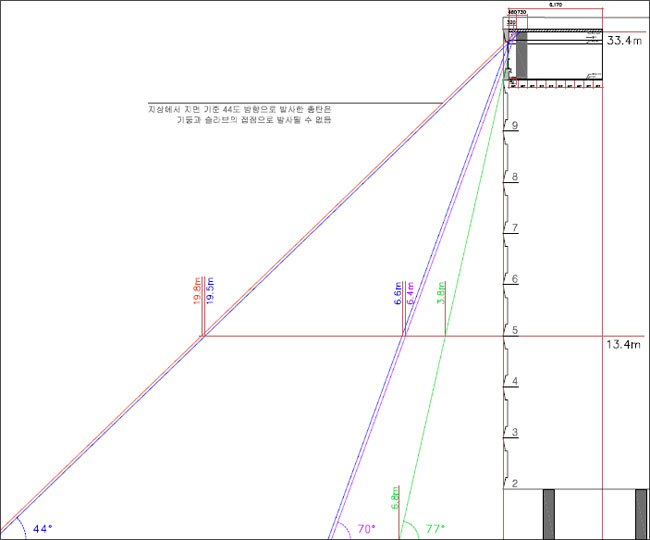This screenshot has height=540, width=650.
Task: Select the 70° angle label
Action: 367,527
